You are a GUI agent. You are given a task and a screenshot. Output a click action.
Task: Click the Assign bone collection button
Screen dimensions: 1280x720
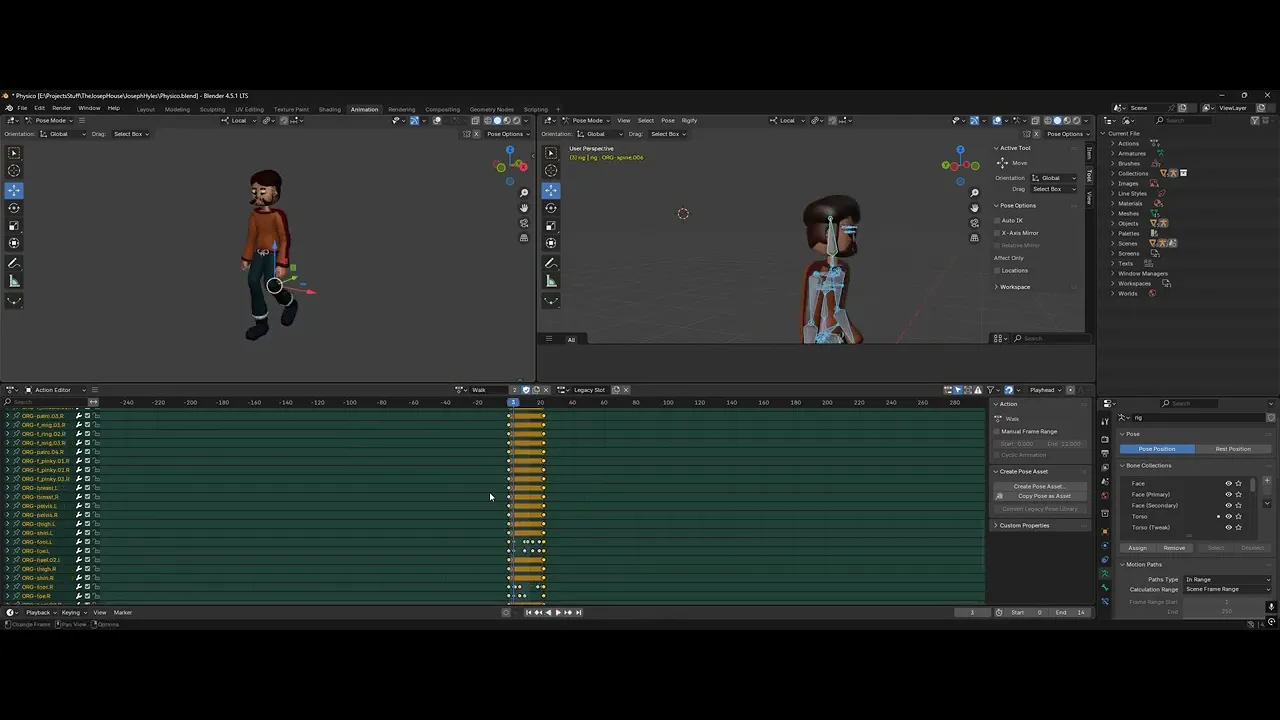pos(1138,548)
